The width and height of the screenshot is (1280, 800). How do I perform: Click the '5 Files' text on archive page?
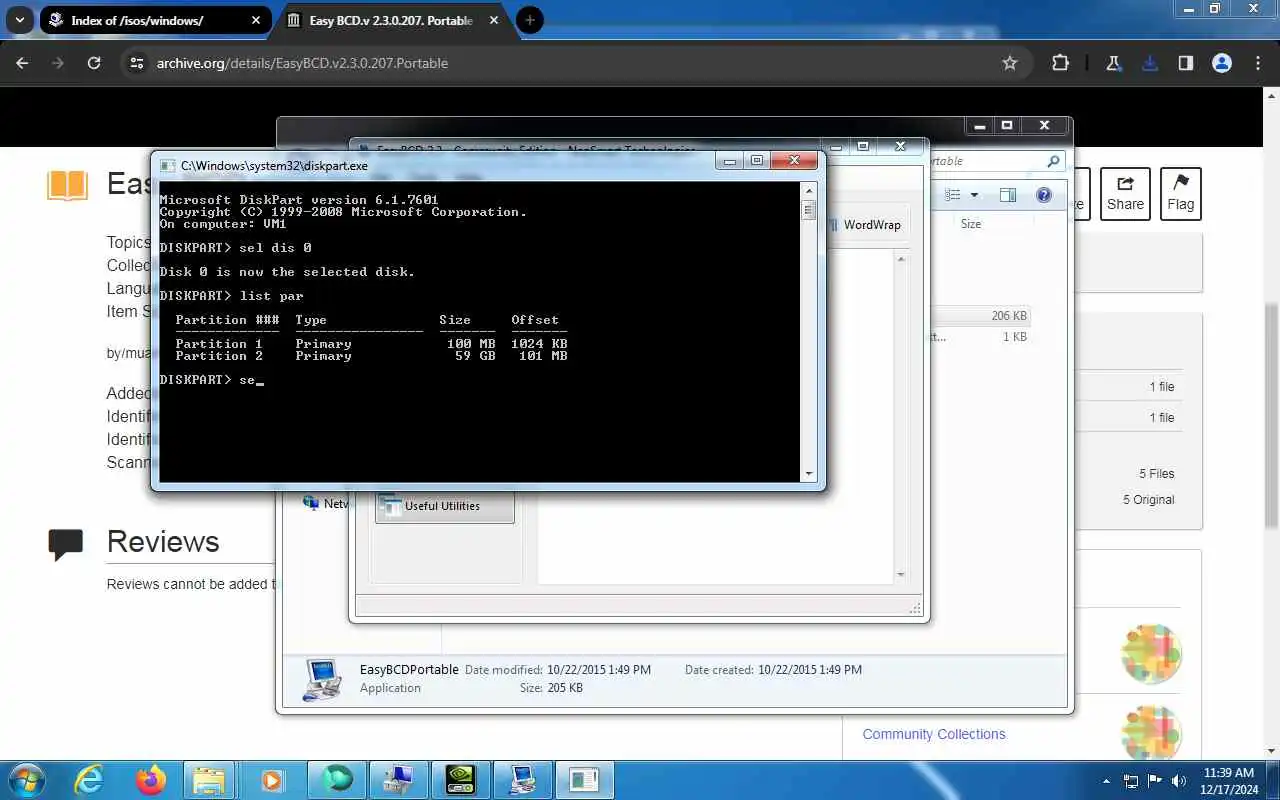coord(1156,474)
